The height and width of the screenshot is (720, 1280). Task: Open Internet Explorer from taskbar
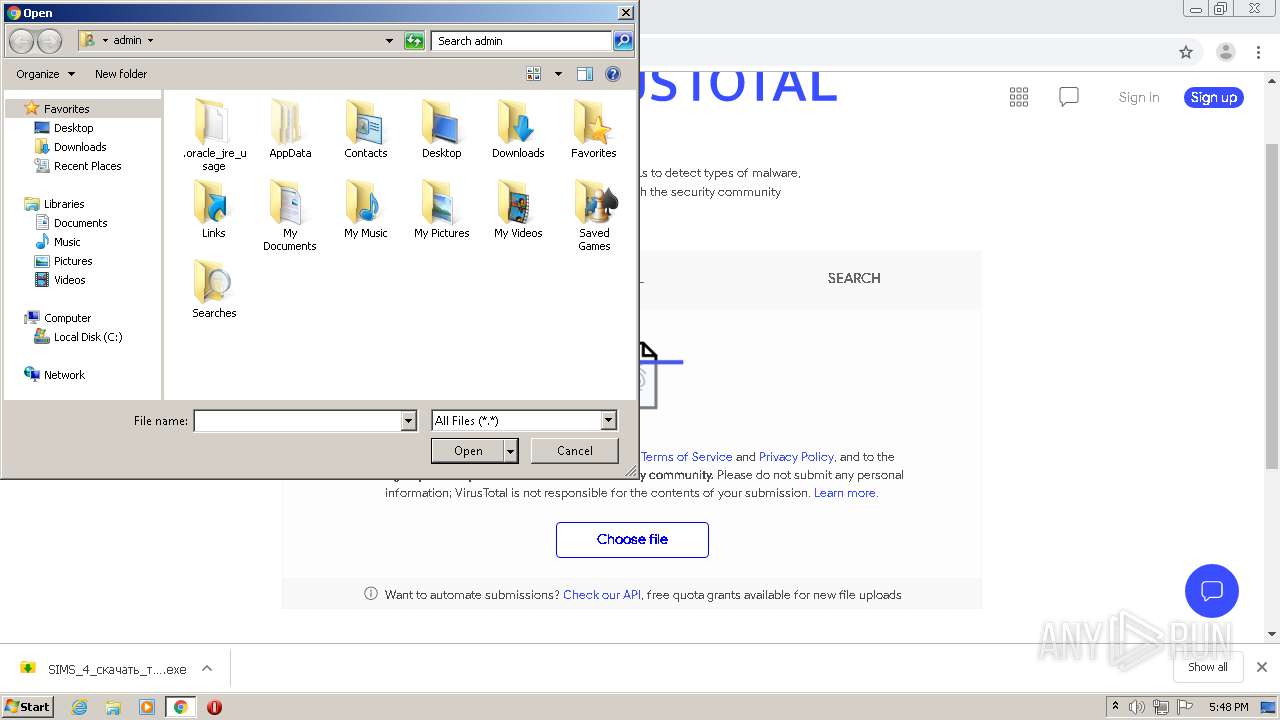[79, 707]
